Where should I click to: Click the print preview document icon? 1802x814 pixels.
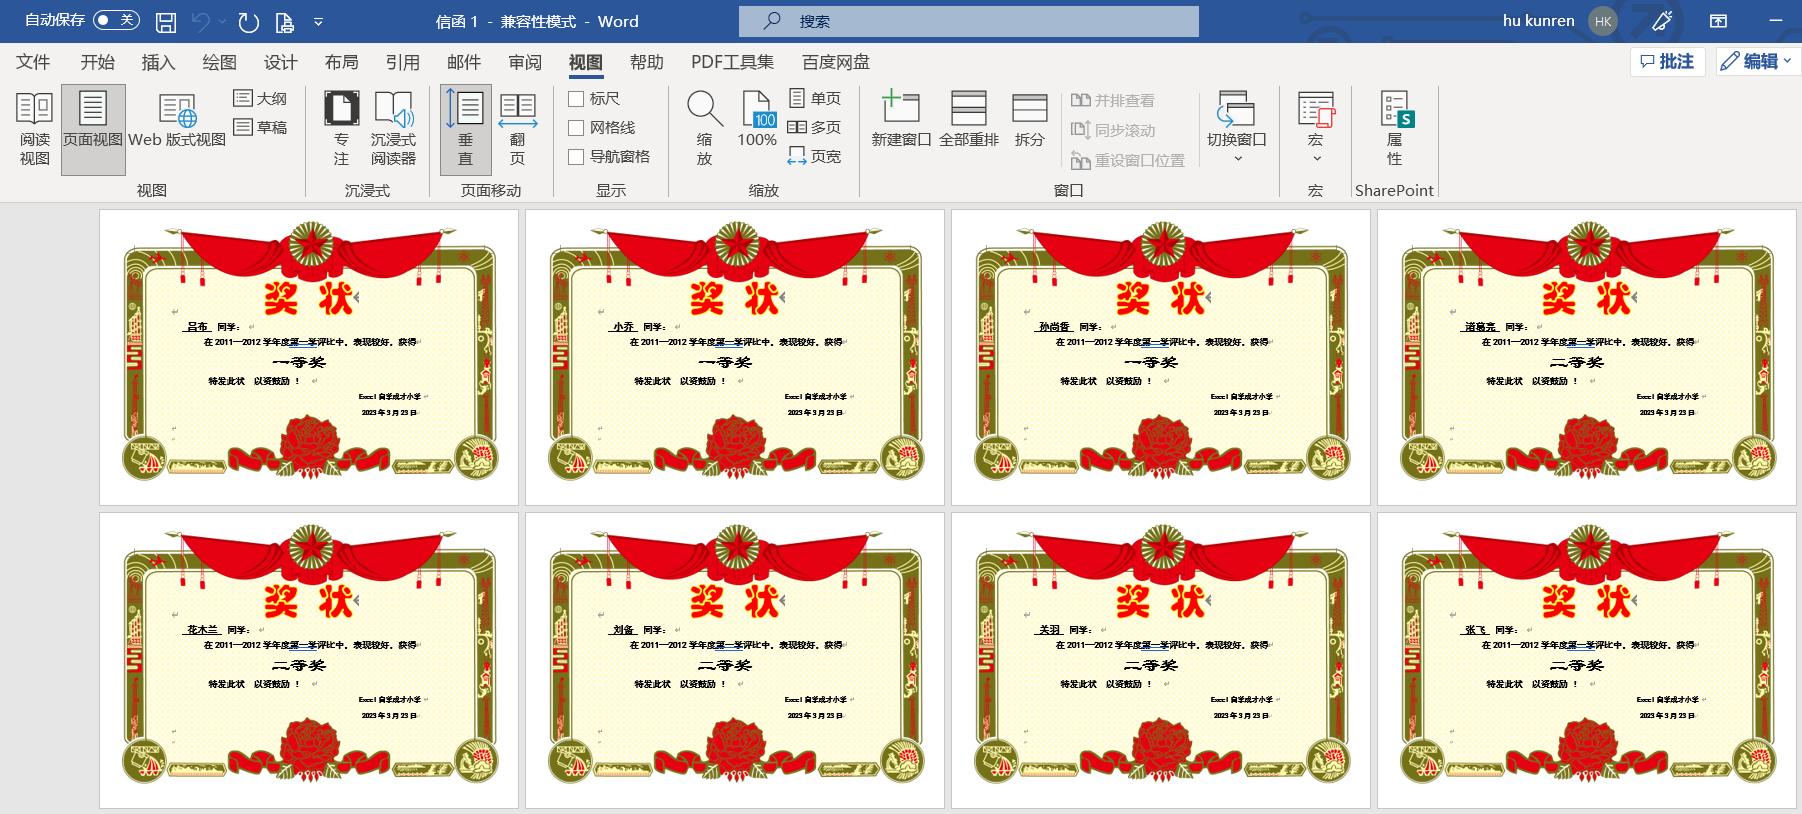click(284, 21)
